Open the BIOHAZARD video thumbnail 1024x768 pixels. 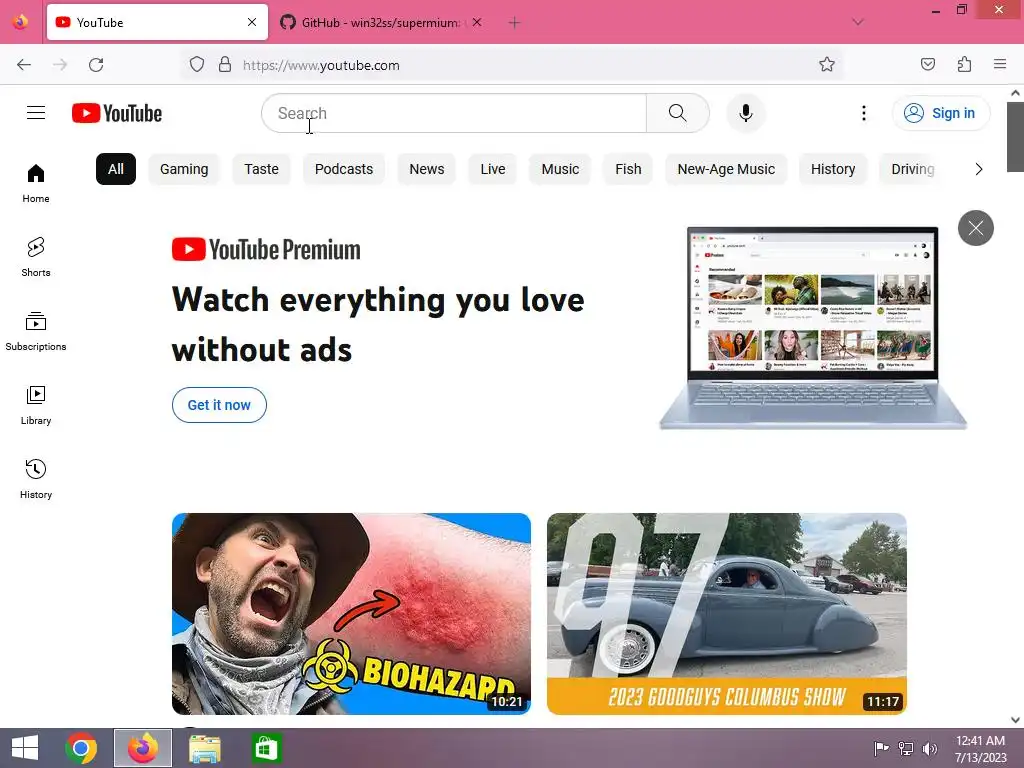click(351, 614)
